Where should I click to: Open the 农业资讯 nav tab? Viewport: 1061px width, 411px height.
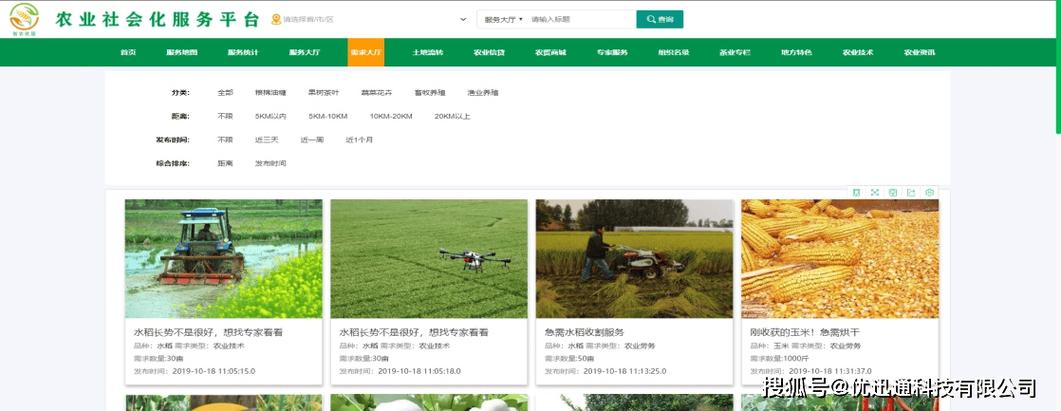click(x=919, y=52)
